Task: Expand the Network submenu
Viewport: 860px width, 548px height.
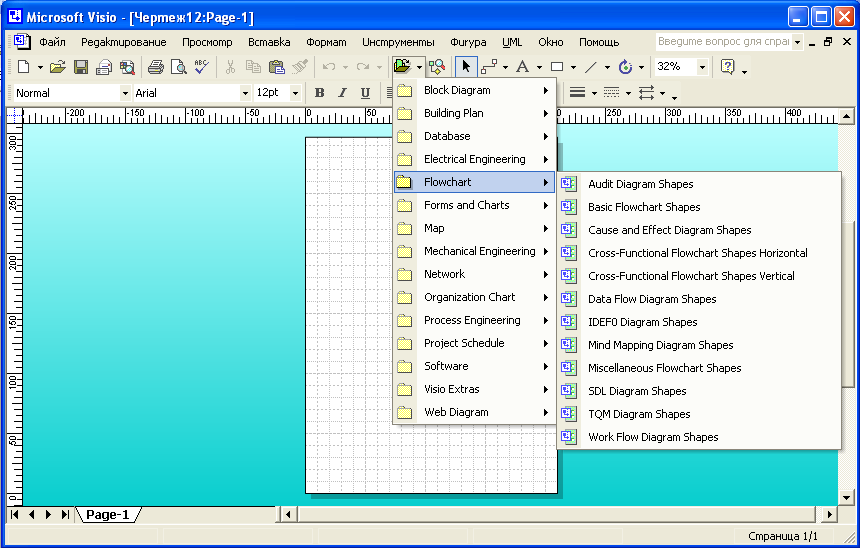Action: pos(475,274)
